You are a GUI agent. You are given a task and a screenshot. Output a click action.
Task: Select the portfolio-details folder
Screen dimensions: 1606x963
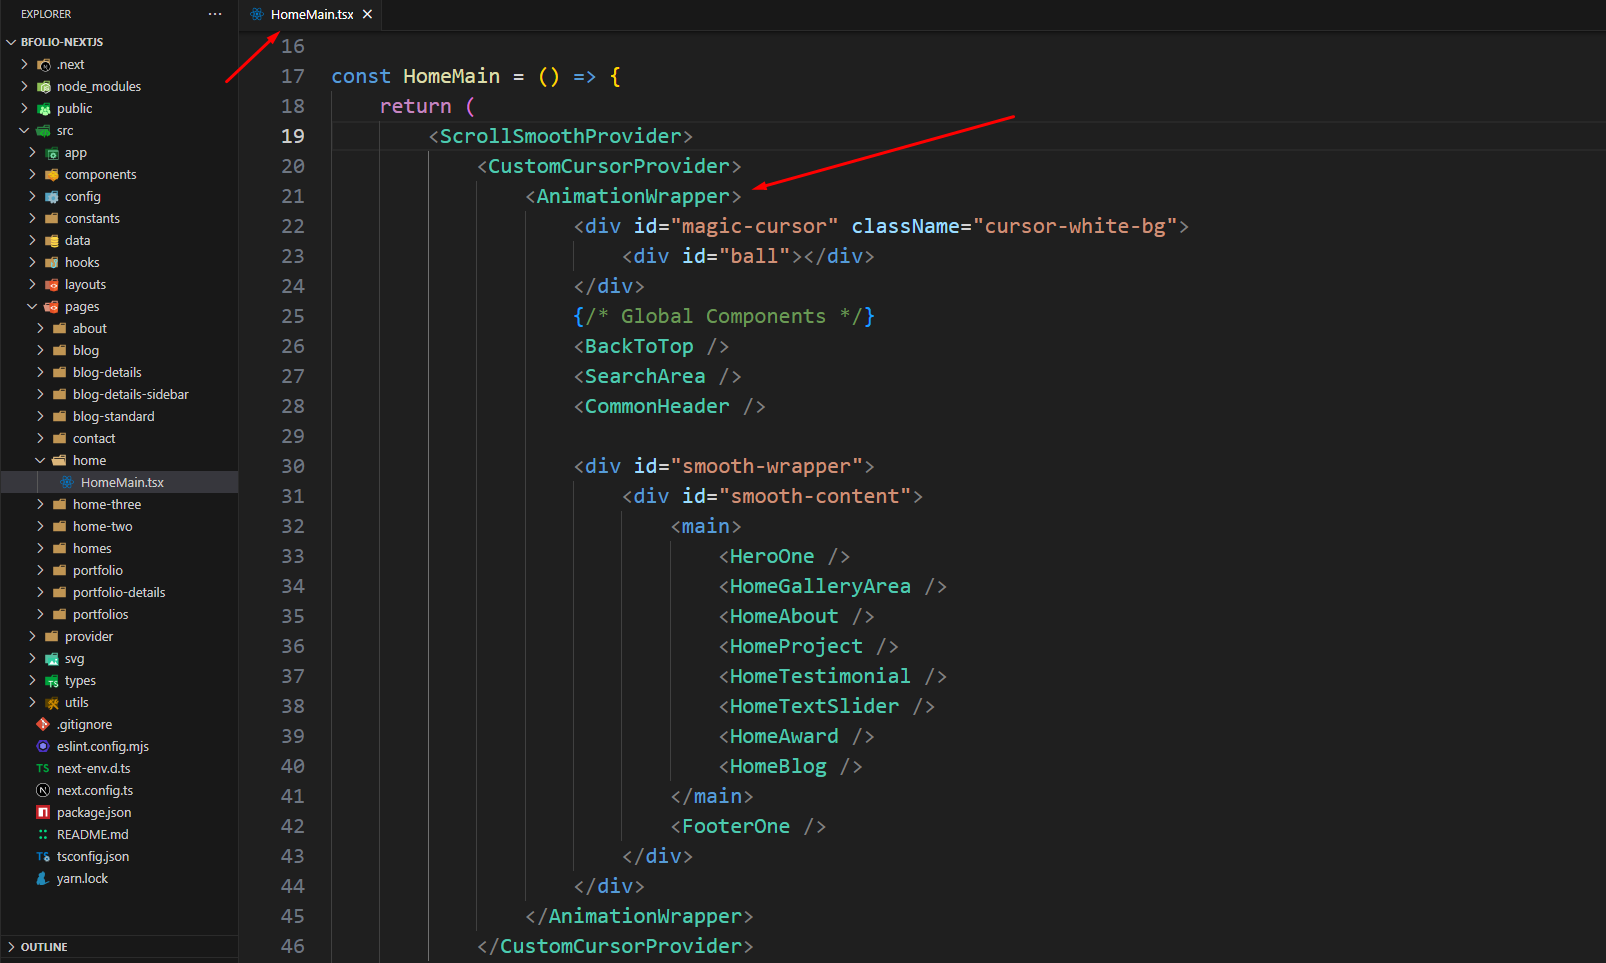tap(118, 592)
